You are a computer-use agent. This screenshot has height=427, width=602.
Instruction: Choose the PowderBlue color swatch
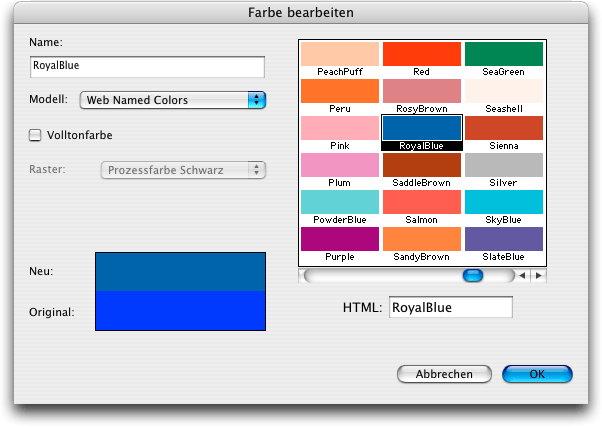[x=340, y=202]
